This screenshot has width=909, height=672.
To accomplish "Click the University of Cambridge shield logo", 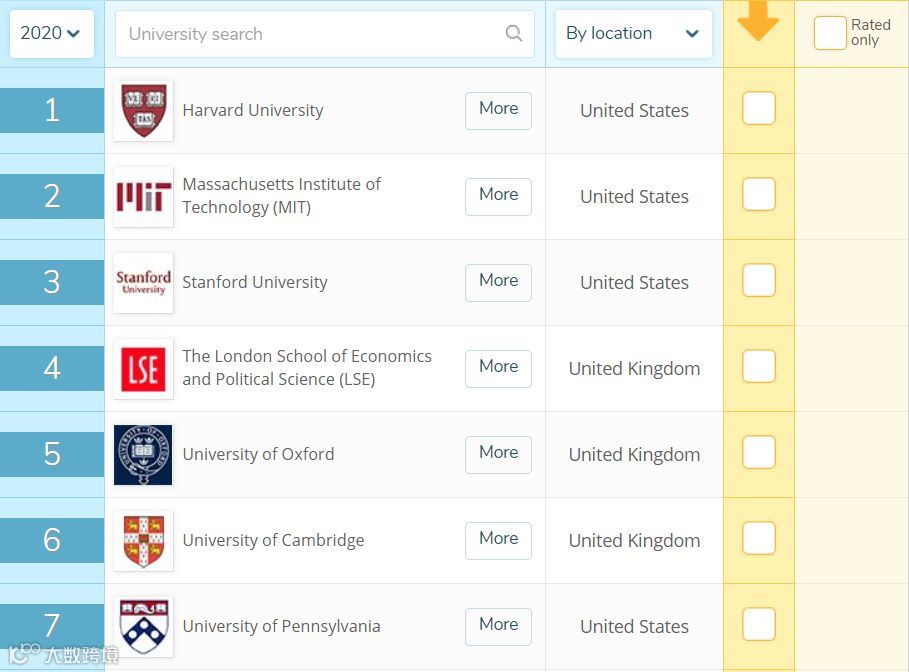I will [143, 540].
